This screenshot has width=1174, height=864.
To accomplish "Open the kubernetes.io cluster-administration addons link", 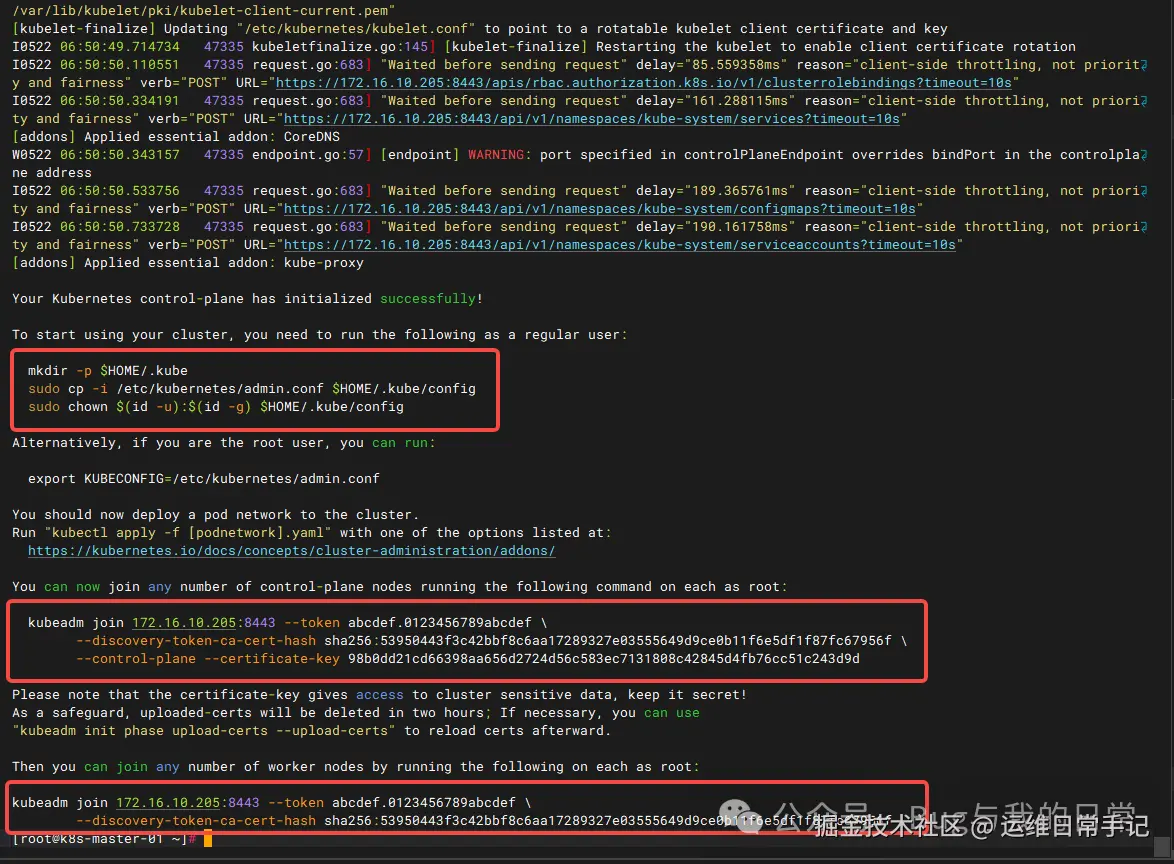I will [x=291, y=551].
